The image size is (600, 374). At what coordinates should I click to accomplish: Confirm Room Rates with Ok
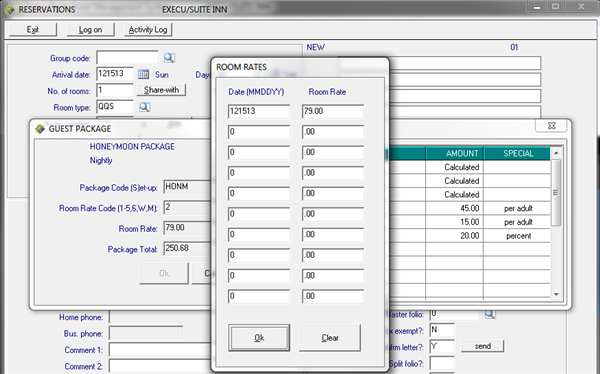pos(259,338)
